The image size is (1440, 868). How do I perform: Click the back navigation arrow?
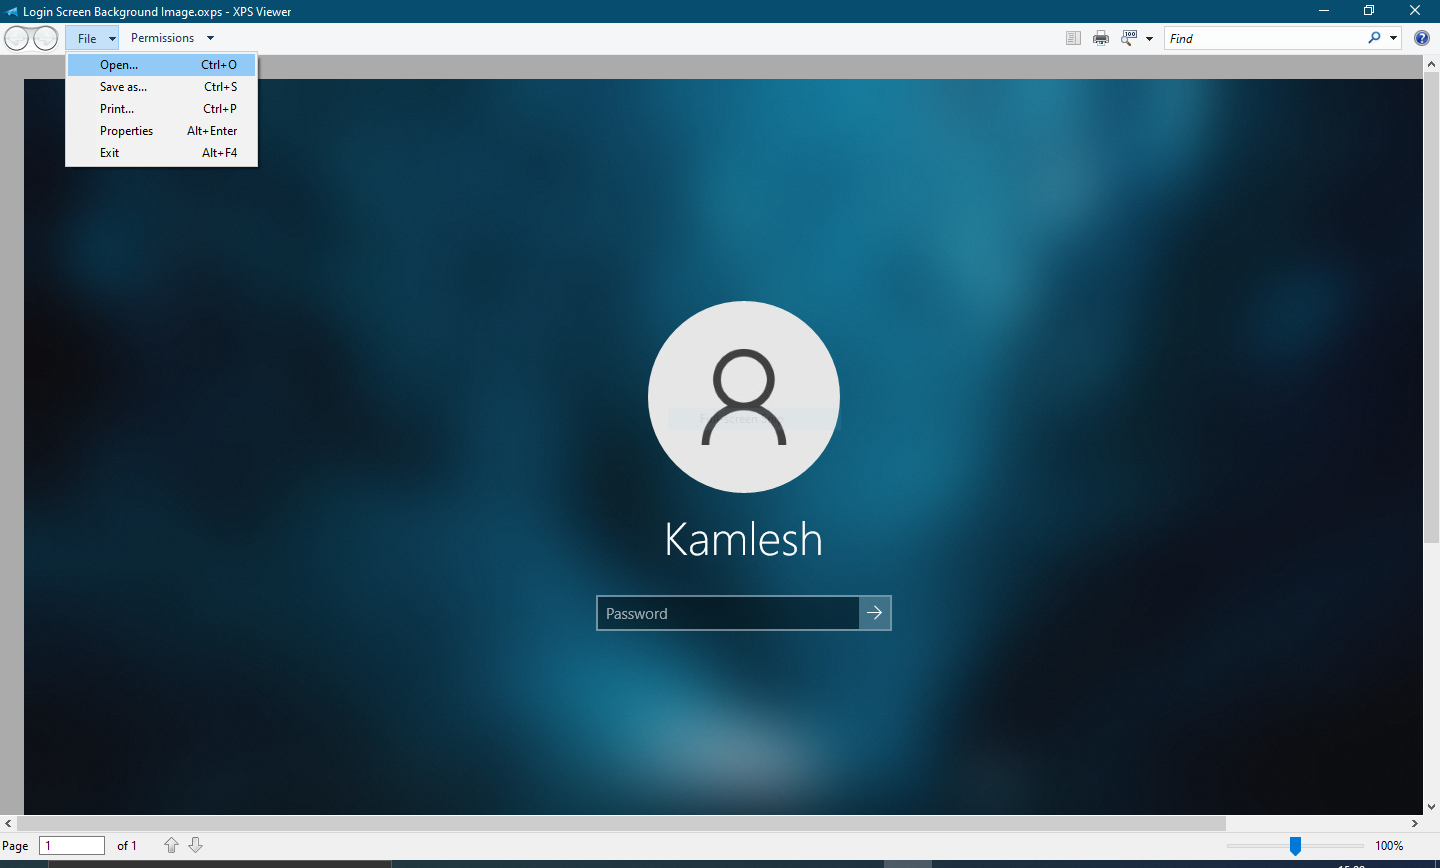click(x=15, y=37)
